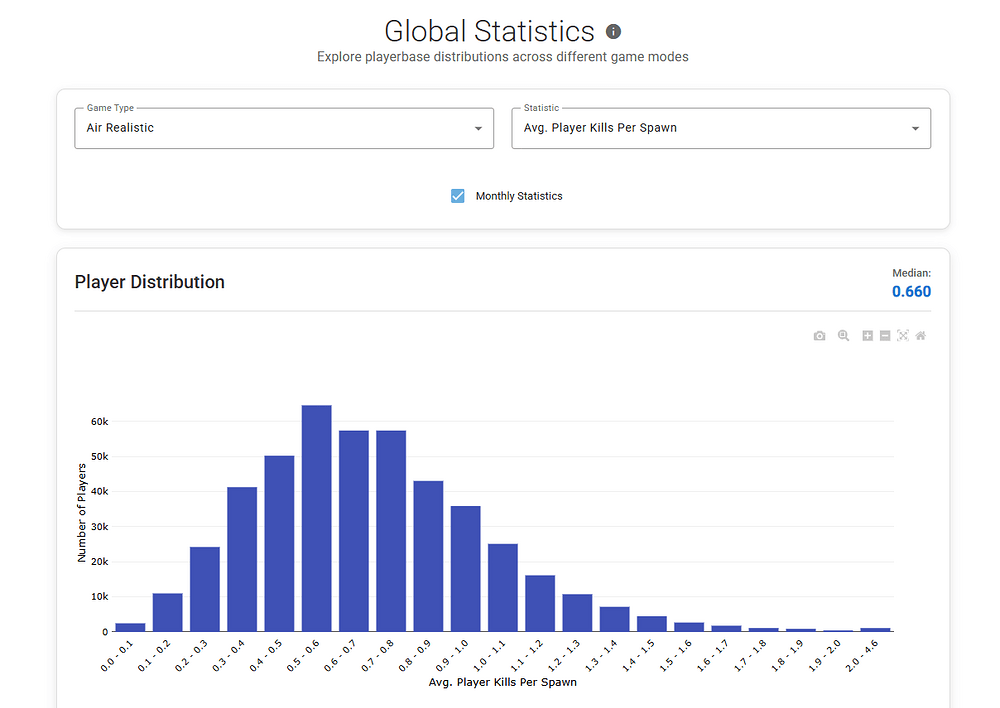The height and width of the screenshot is (708, 1000).
Task: Download the plot as PNG via camera icon
Action: pos(819,336)
